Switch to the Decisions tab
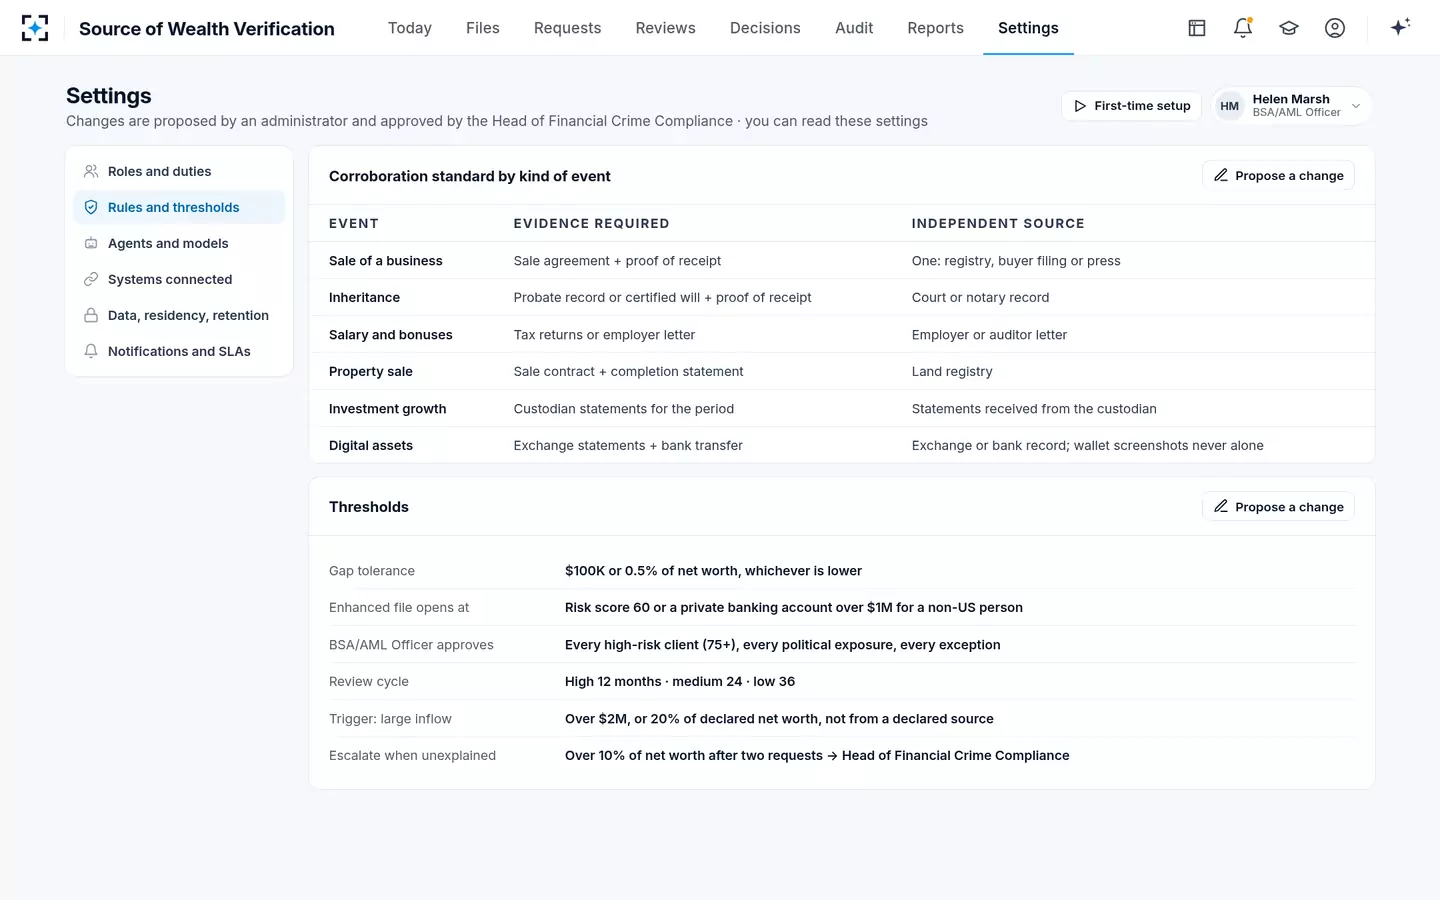 tap(765, 28)
